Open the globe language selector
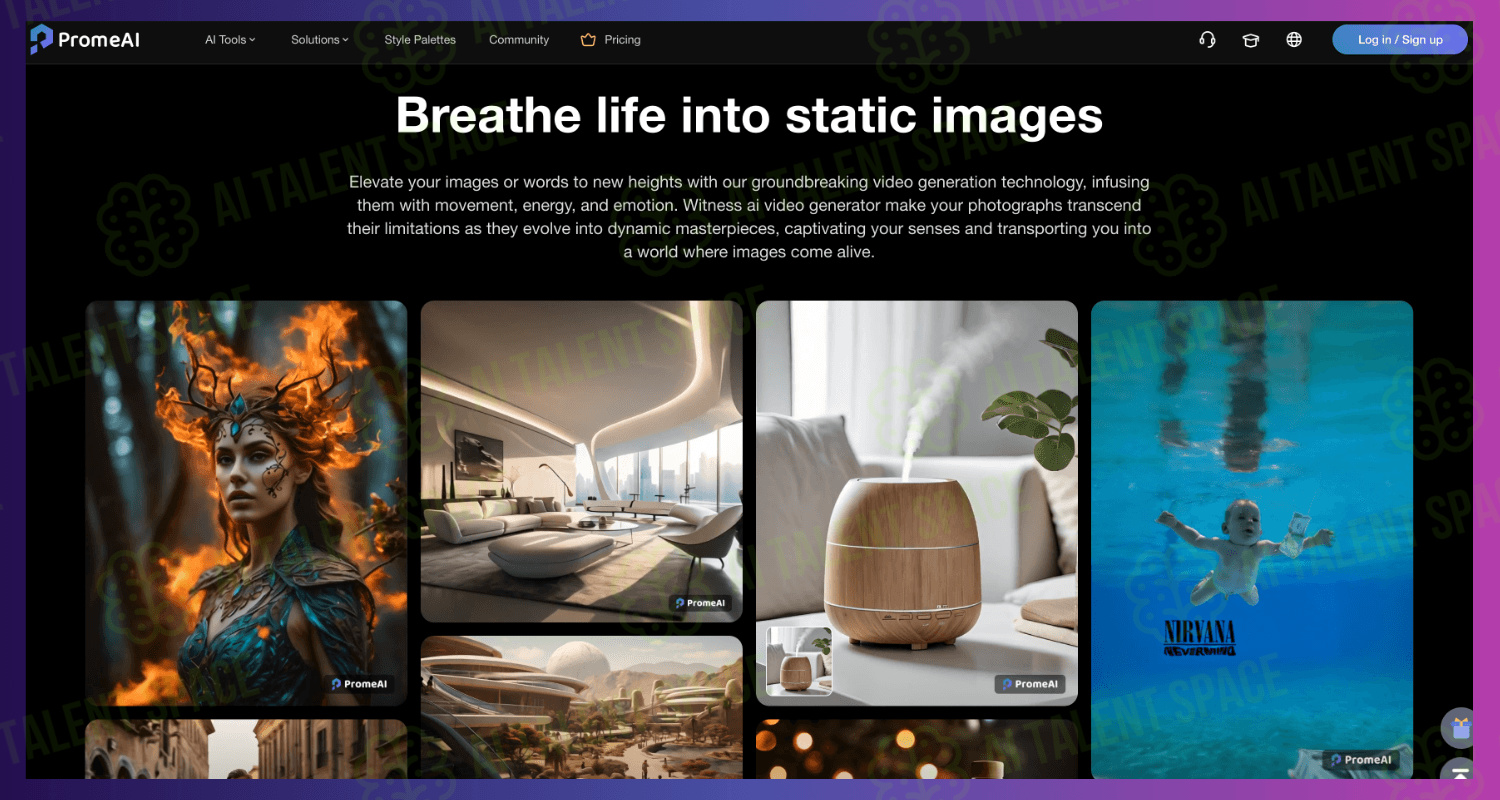 1294,40
